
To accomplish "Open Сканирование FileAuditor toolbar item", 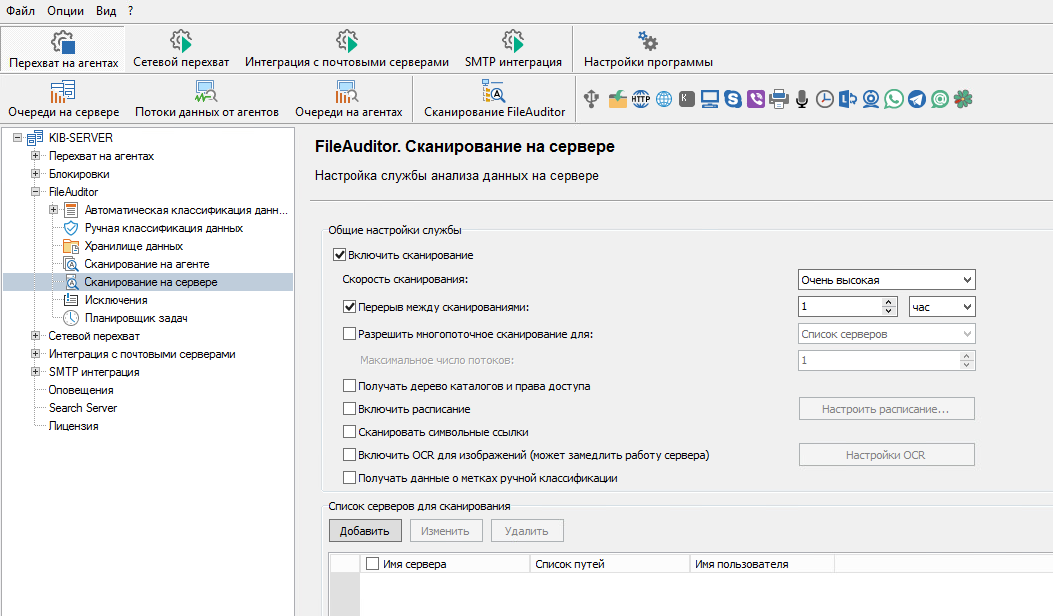I will point(494,99).
